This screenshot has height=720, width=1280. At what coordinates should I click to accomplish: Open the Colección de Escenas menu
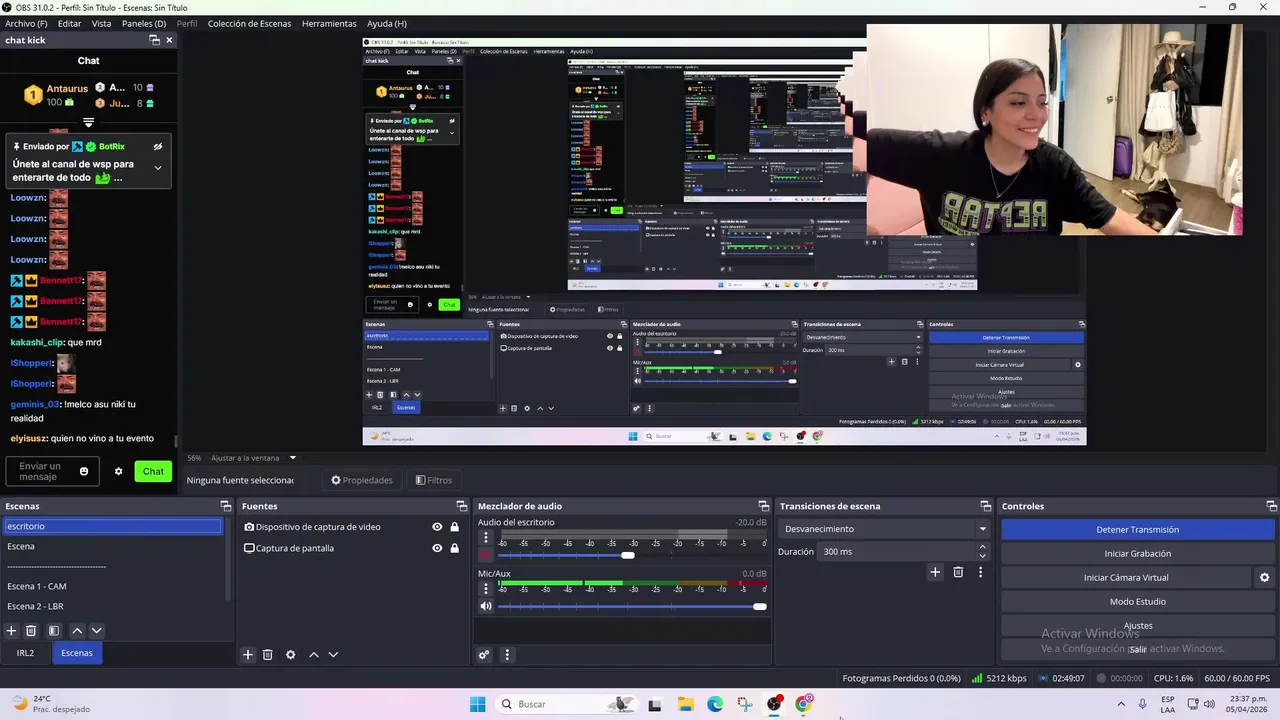pos(249,23)
